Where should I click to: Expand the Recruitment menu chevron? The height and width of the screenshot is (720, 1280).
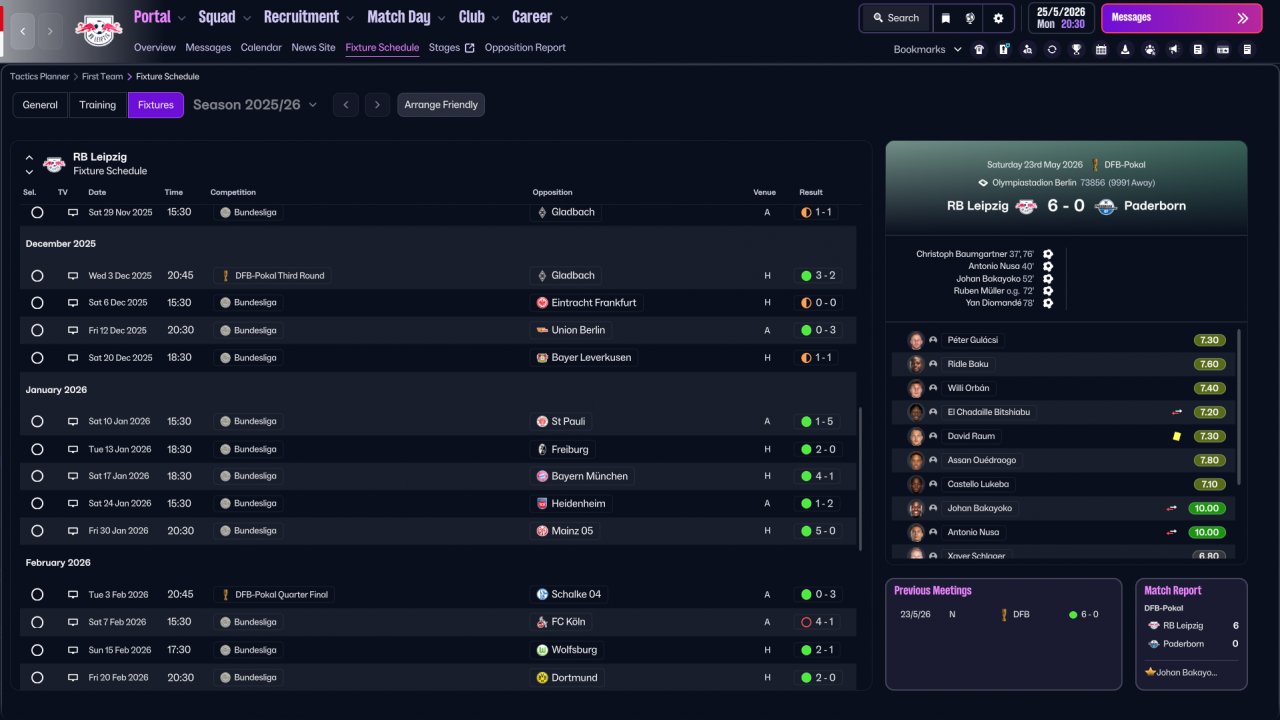(x=350, y=18)
